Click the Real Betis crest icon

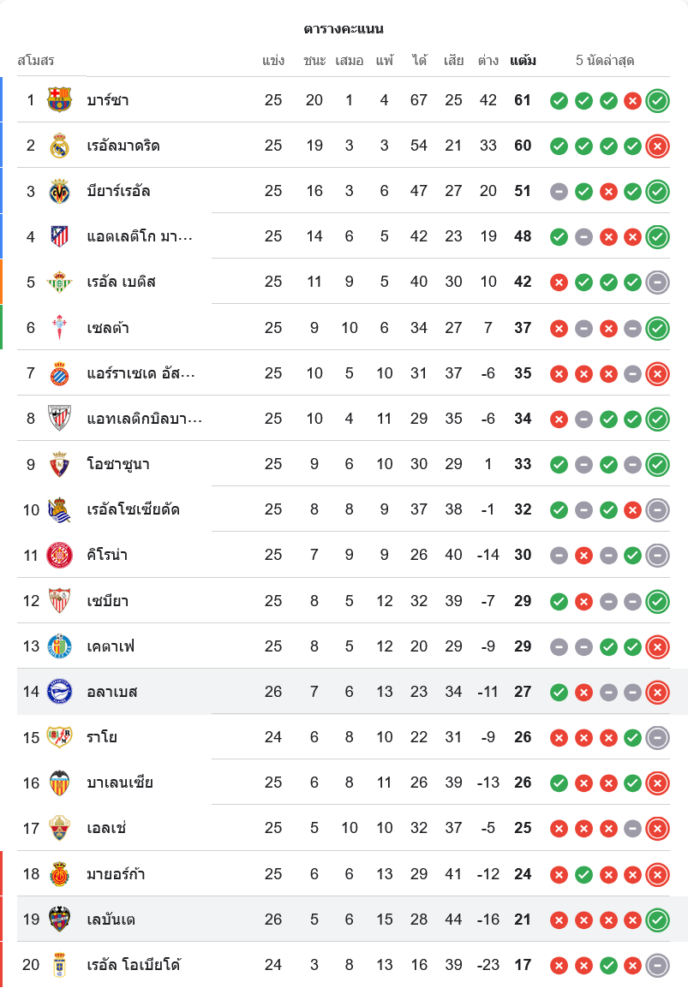click(x=60, y=282)
